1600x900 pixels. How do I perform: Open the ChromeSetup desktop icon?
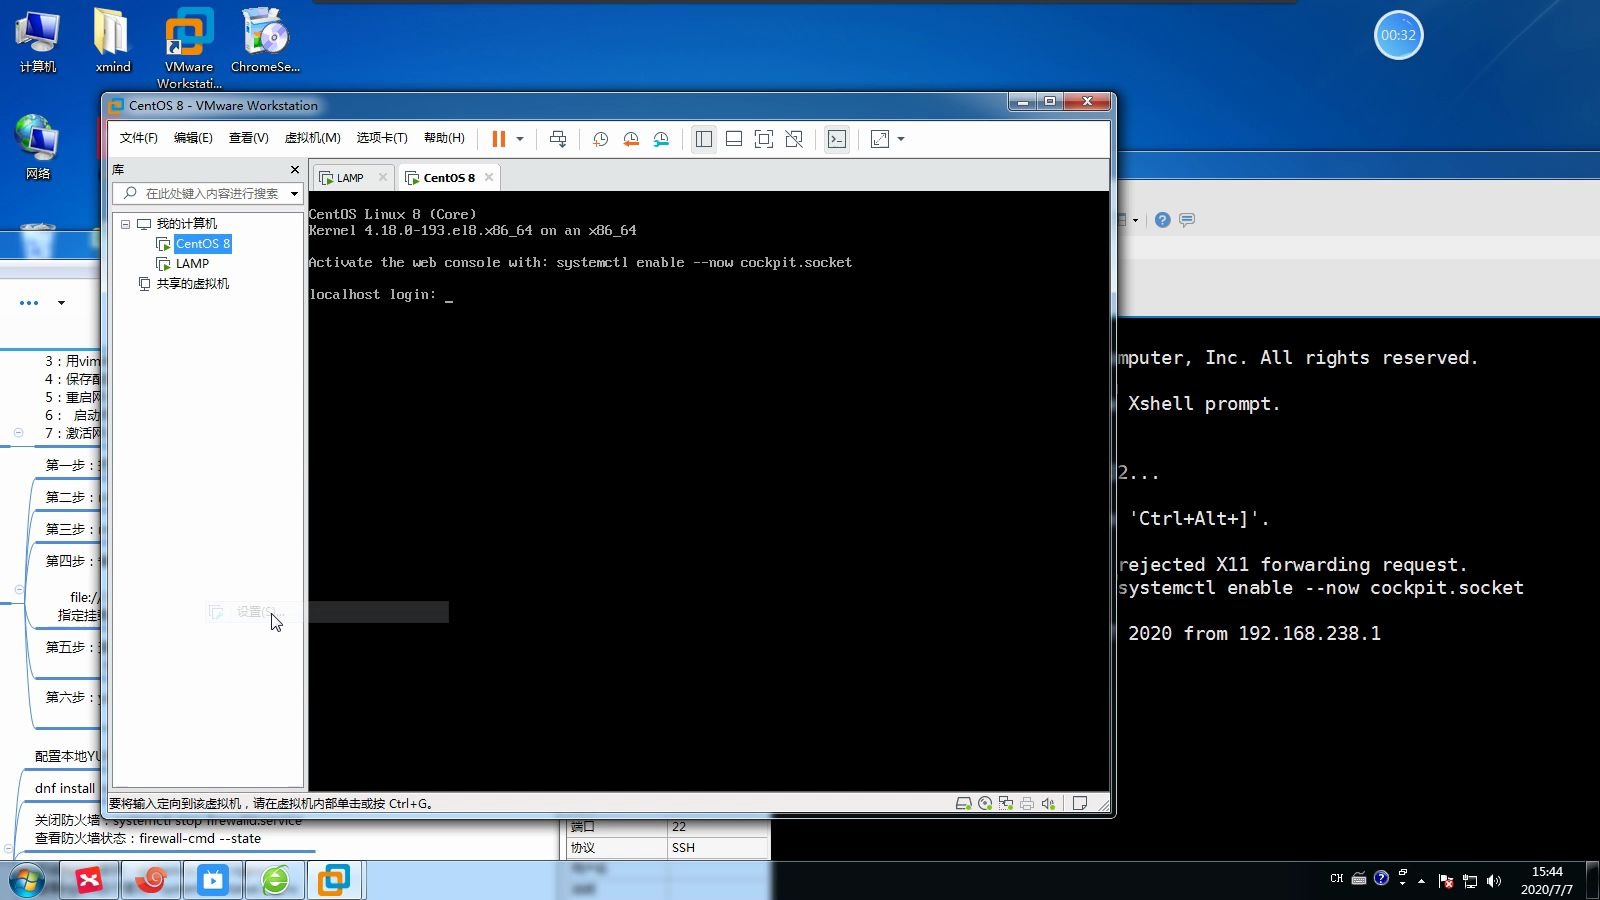click(265, 41)
